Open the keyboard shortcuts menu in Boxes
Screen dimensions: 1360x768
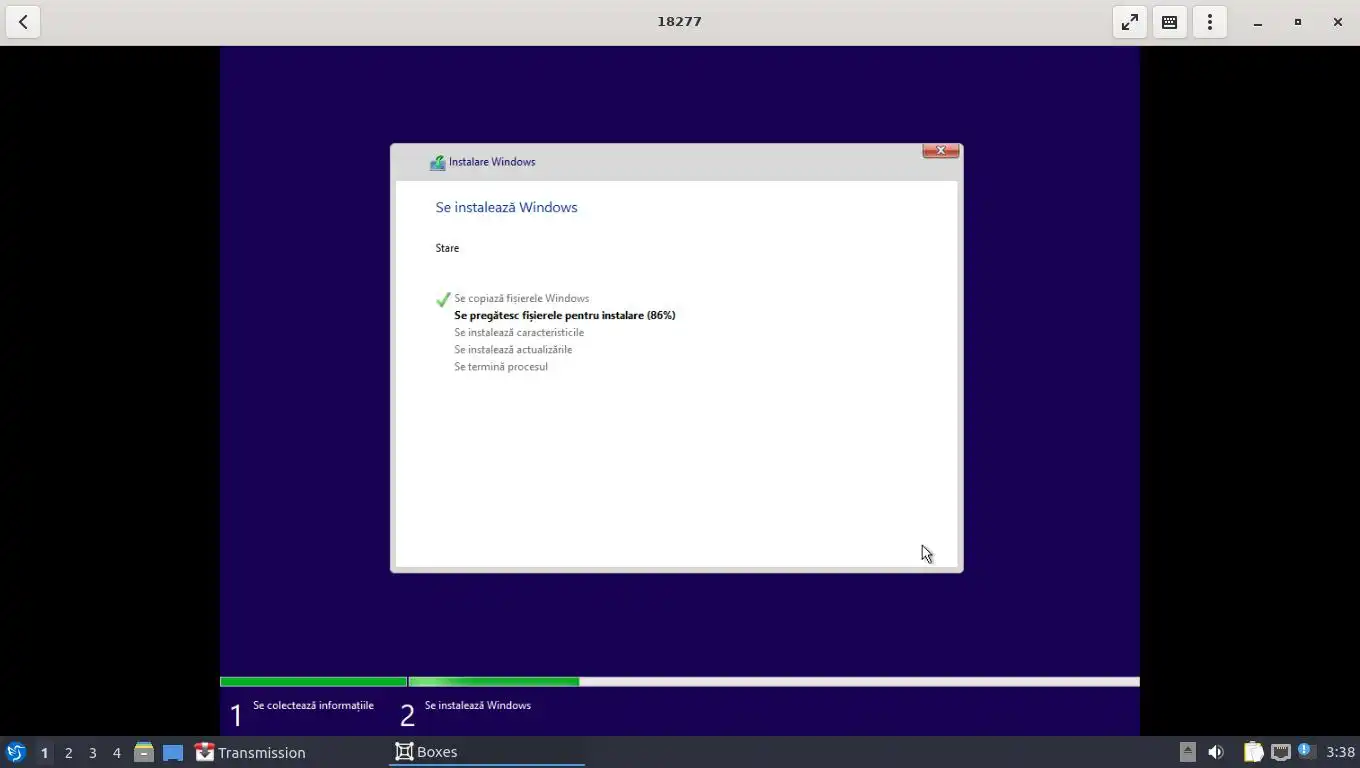[1169, 22]
